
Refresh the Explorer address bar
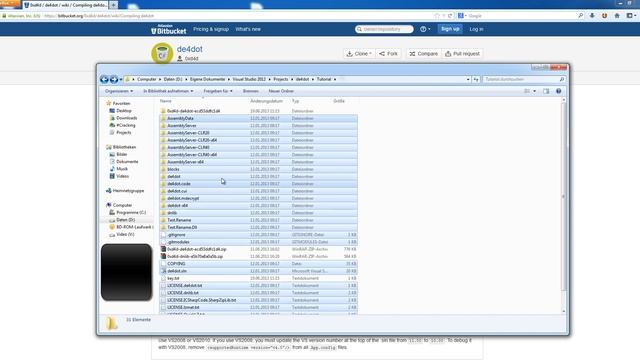(x=476, y=79)
